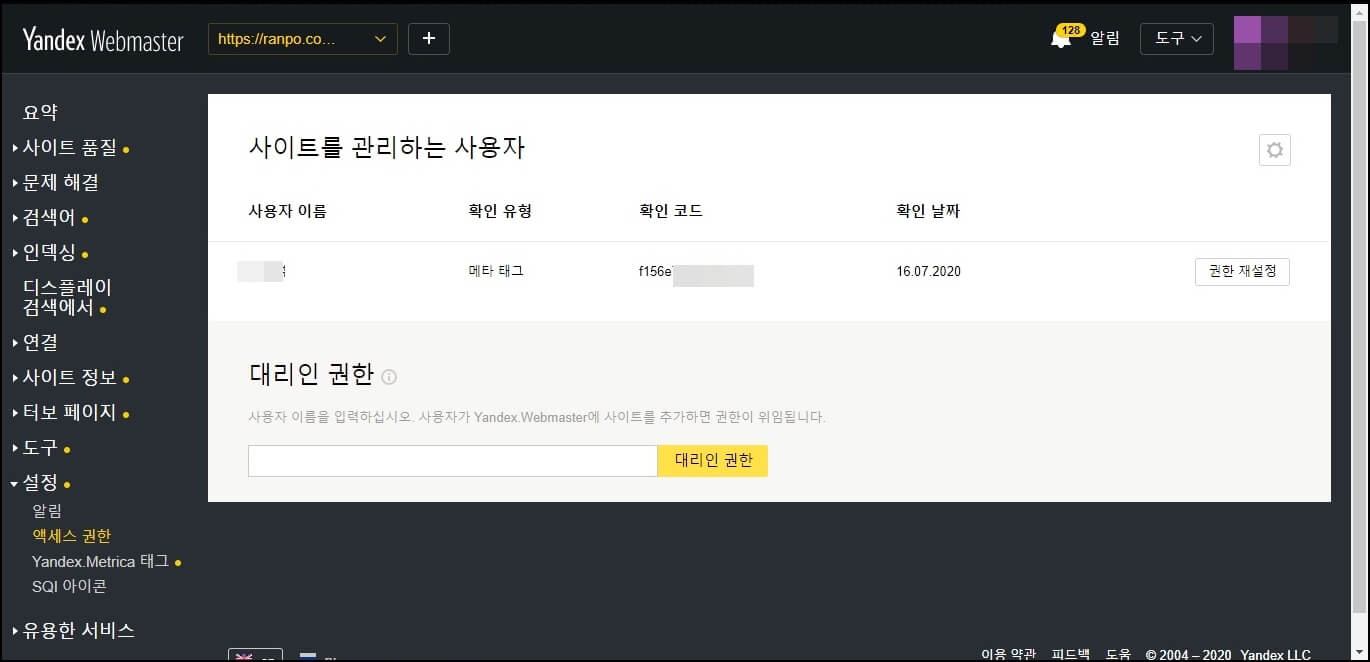Click the 권한 재설정 button
This screenshot has height=662, width=1370.
click(1242, 272)
